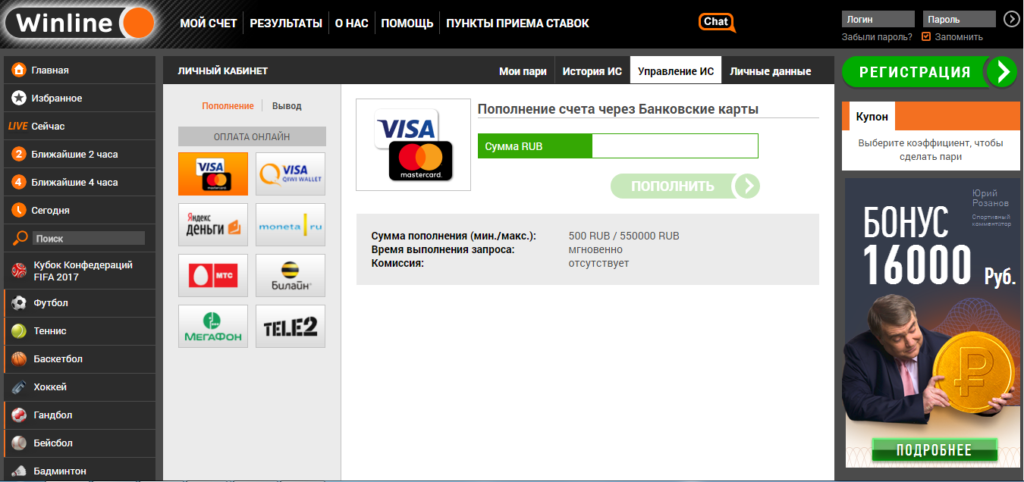
Task: Click the Баскетбол ball icon
Action: click(19, 359)
